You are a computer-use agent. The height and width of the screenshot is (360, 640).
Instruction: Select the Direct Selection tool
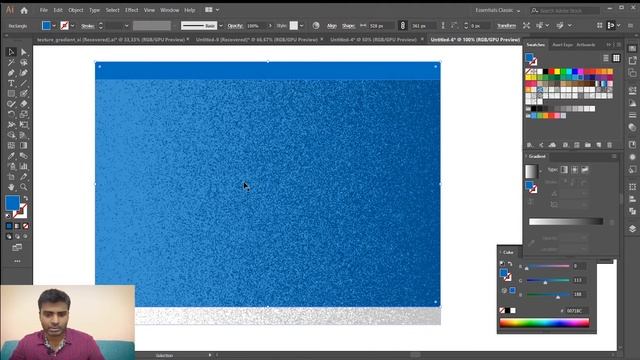tap(24, 52)
